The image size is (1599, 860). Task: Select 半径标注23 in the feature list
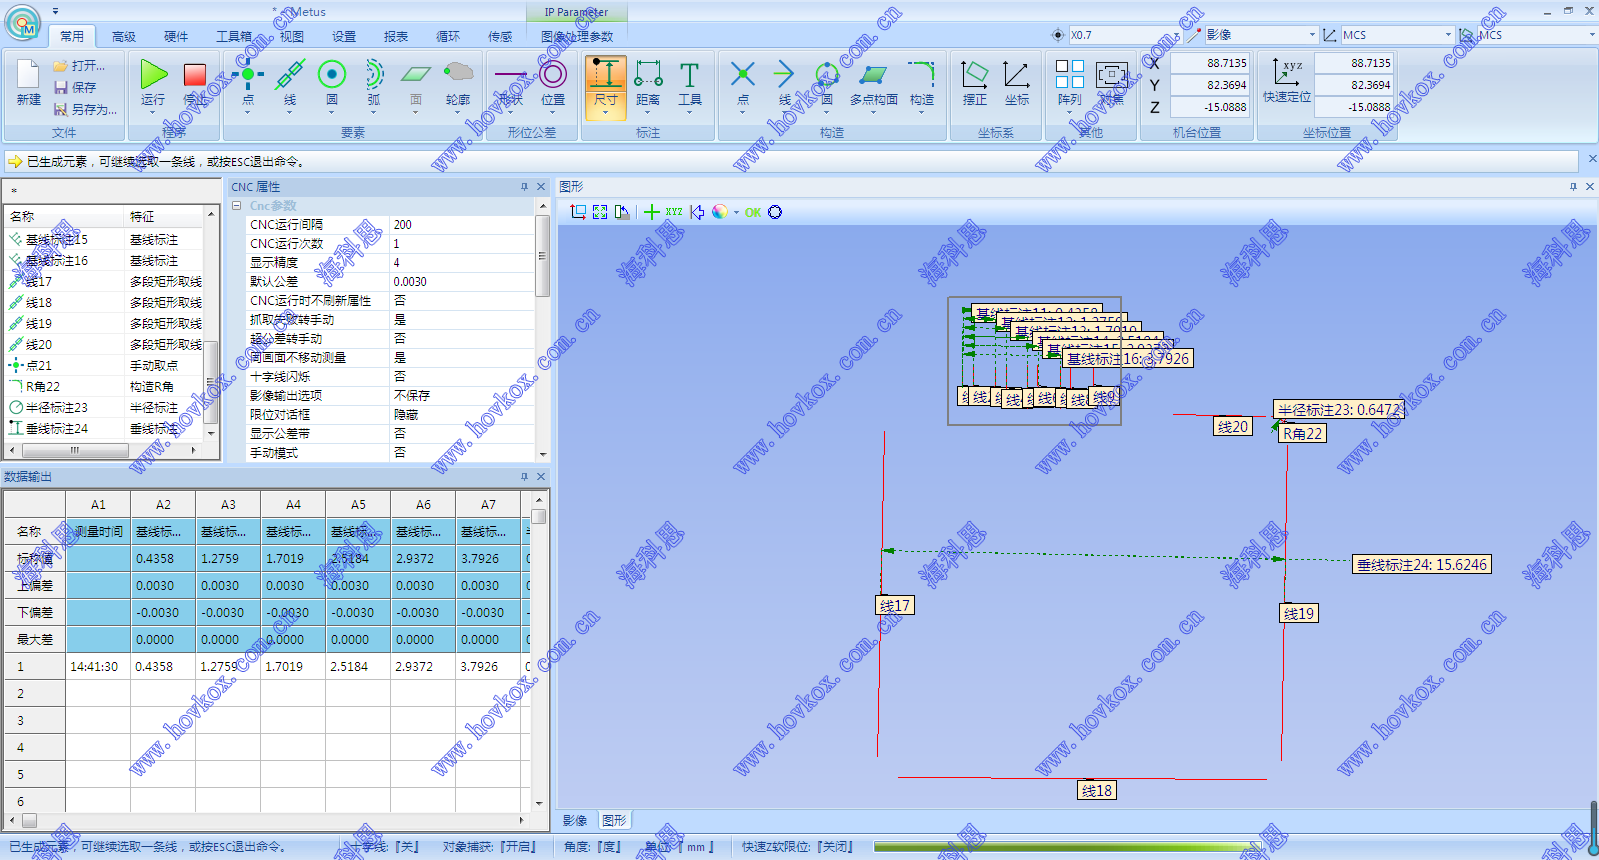[57, 408]
